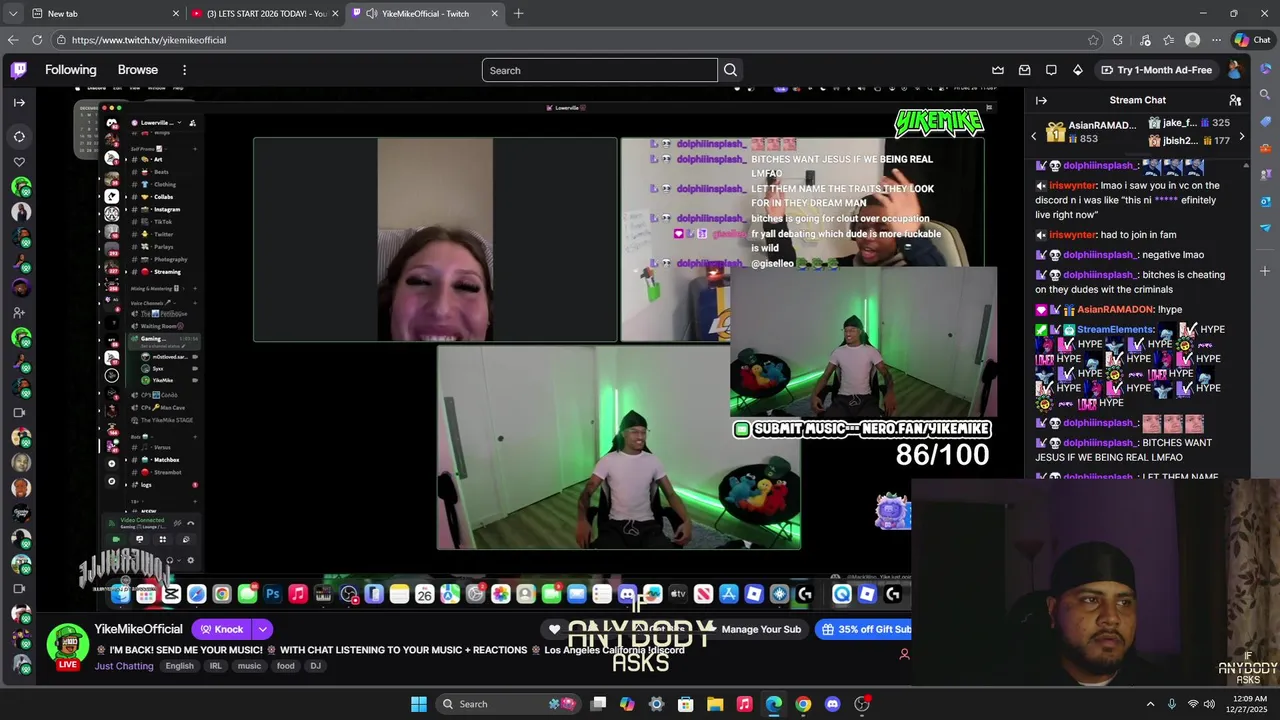
Task: Open Discord from the Windows taskbar
Action: click(x=832, y=704)
